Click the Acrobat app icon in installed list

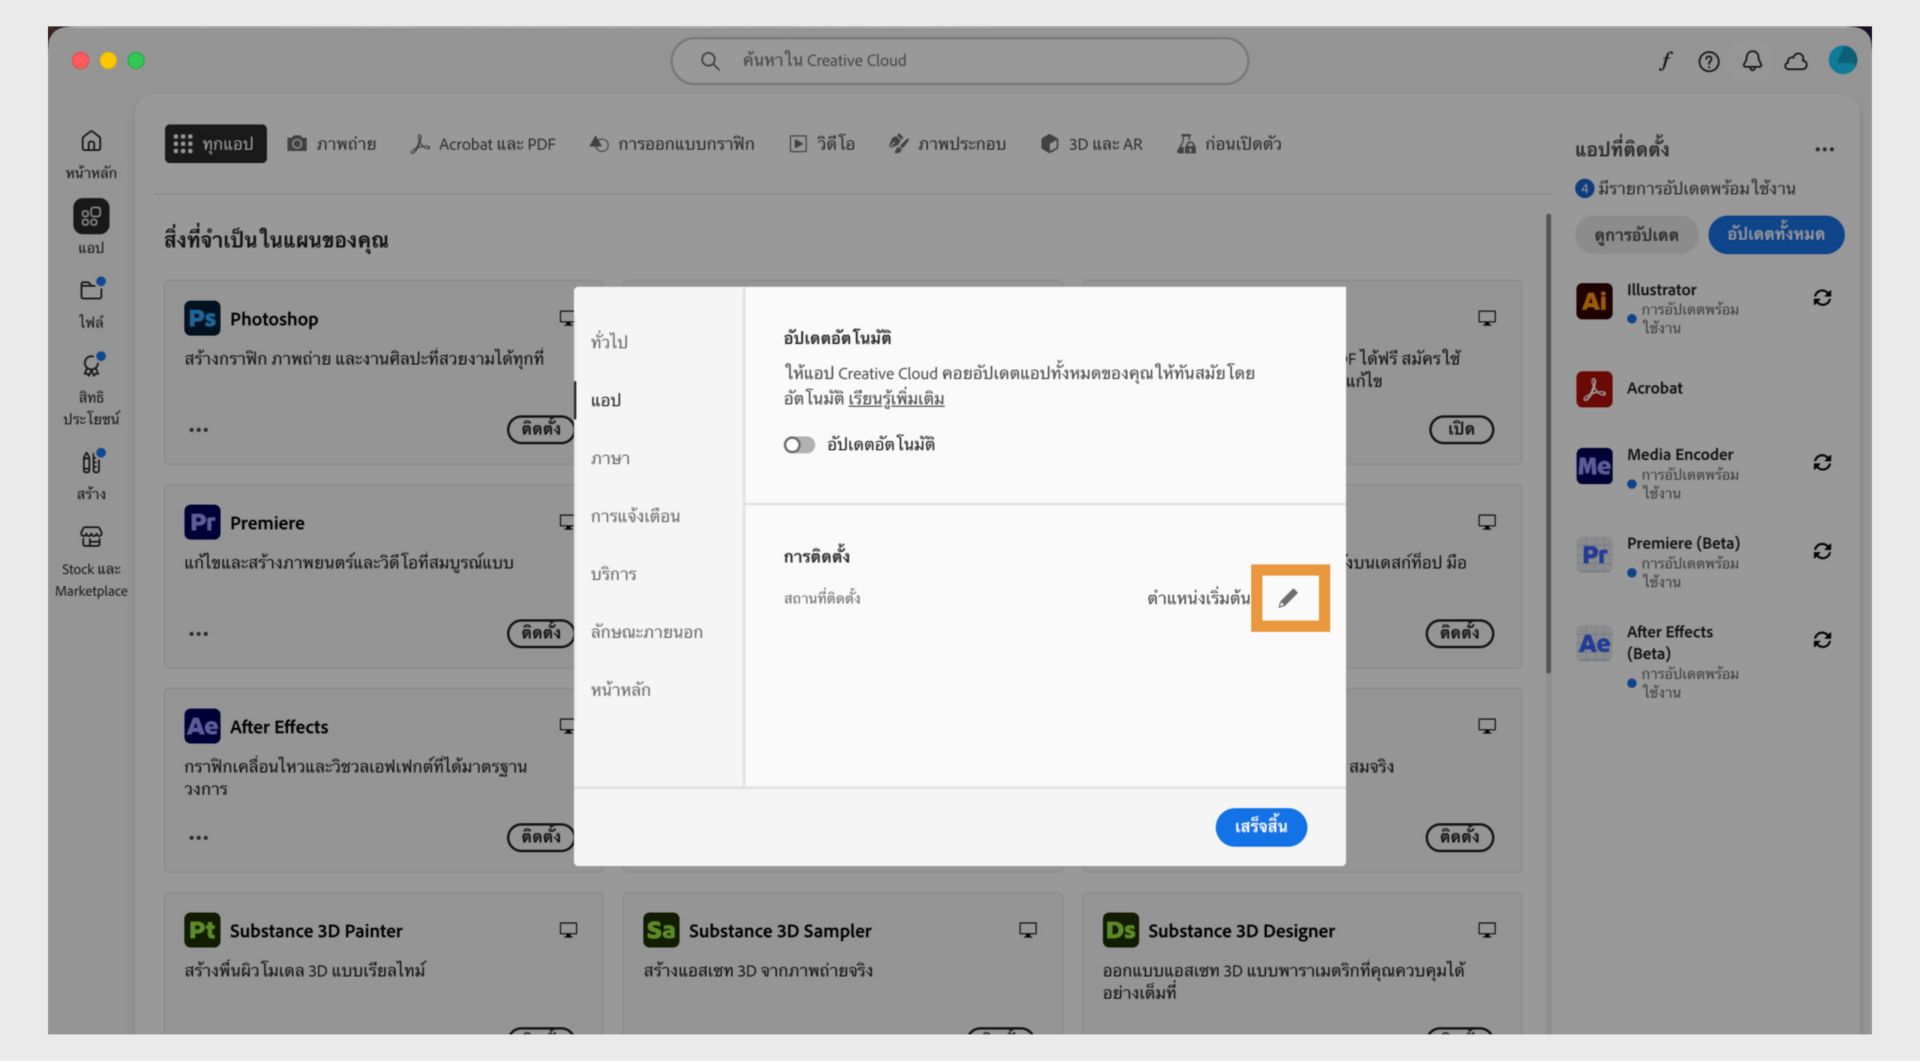tap(1594, 389)
